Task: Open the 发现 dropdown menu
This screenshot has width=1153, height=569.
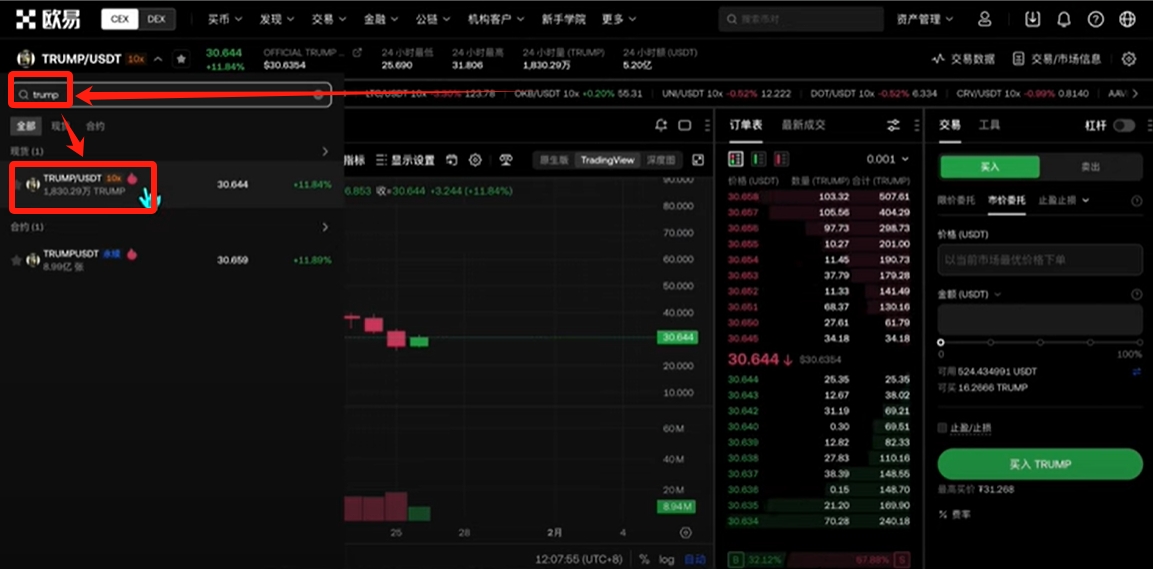Action: (x=276, y=19)
